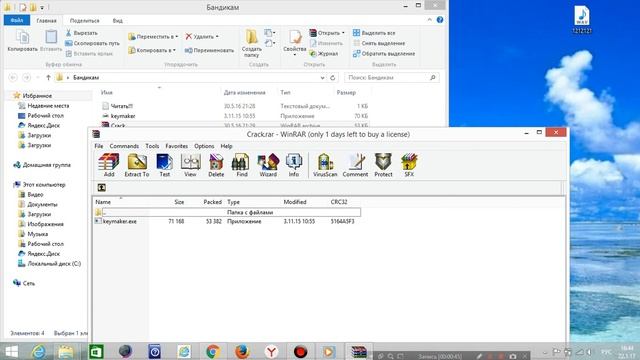The height and width of the screenshot is (360, 640).
Task: Go up one level in WinRAR
Action: click(101, 187)
